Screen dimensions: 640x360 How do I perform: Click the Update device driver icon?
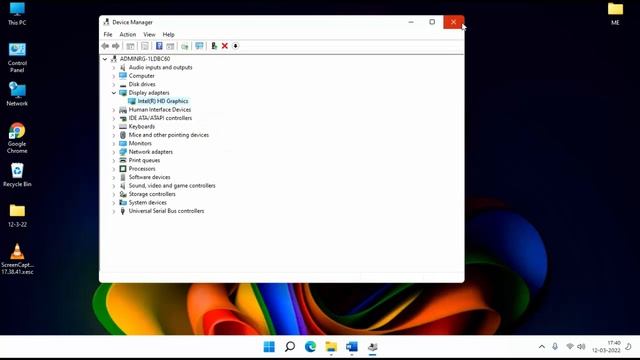coord(213,46)
